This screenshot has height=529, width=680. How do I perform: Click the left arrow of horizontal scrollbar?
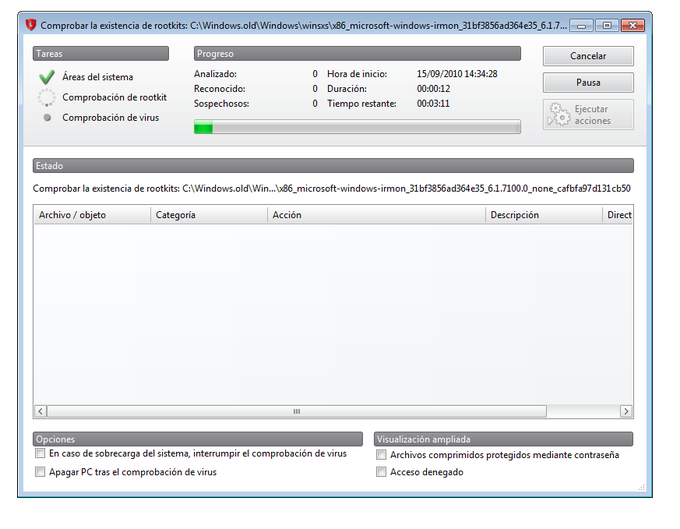click(40, 411)
